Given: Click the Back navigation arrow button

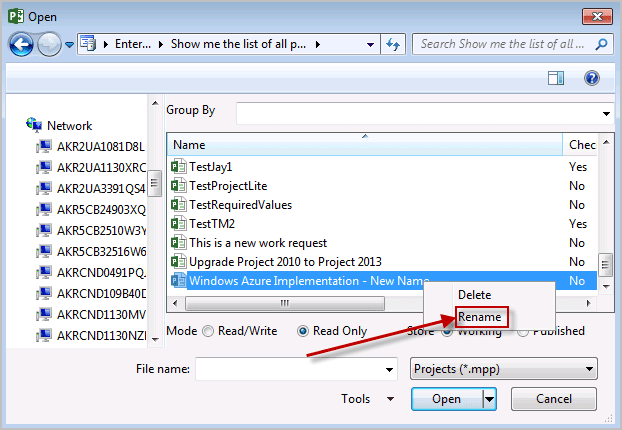Looking at the screenshot, I should pos(21,44).
